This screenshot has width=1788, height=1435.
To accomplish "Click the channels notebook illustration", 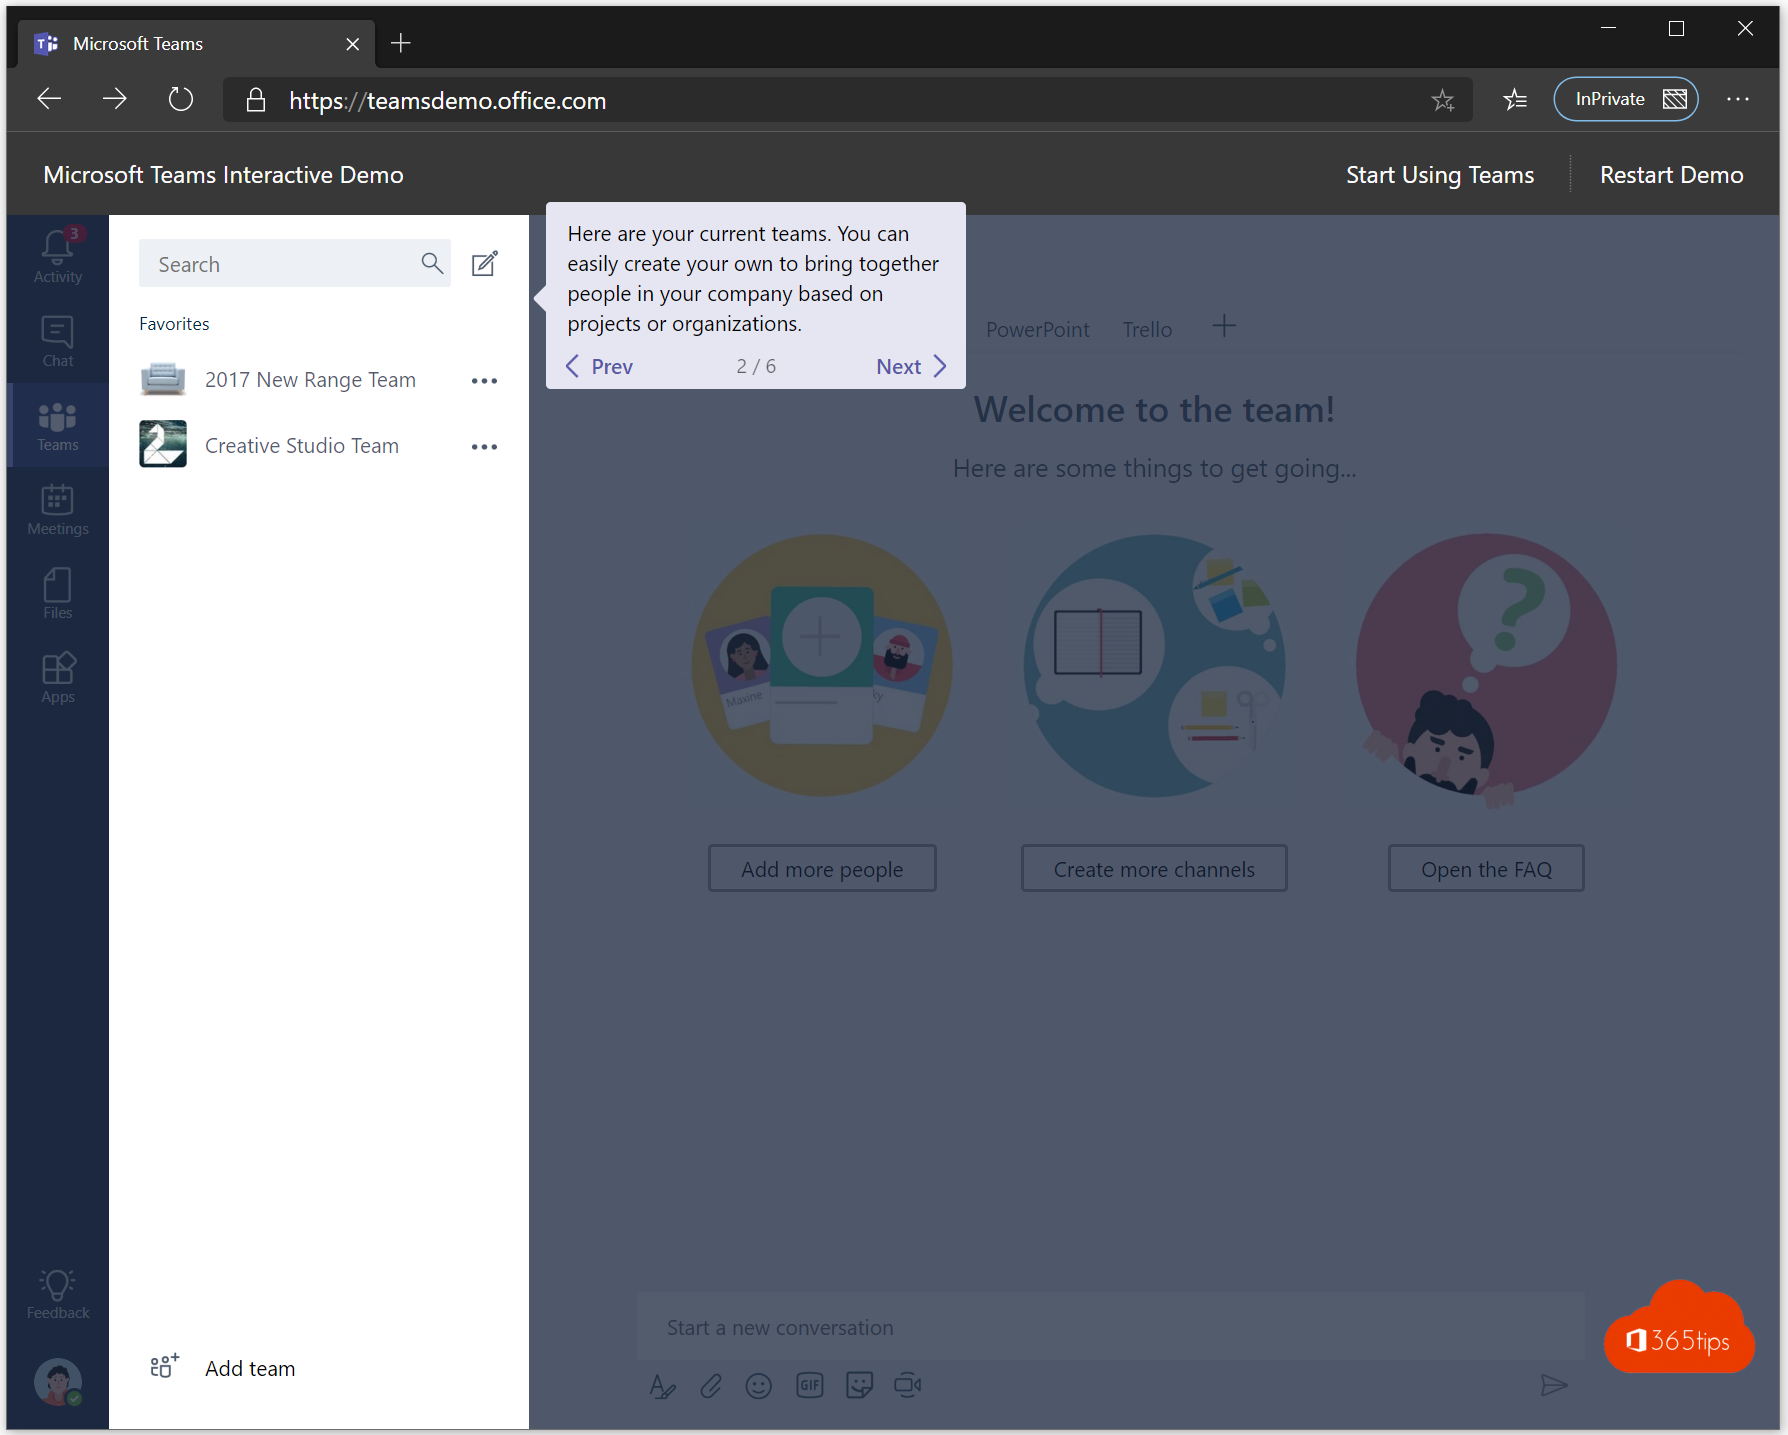I will pos(1154,665).
